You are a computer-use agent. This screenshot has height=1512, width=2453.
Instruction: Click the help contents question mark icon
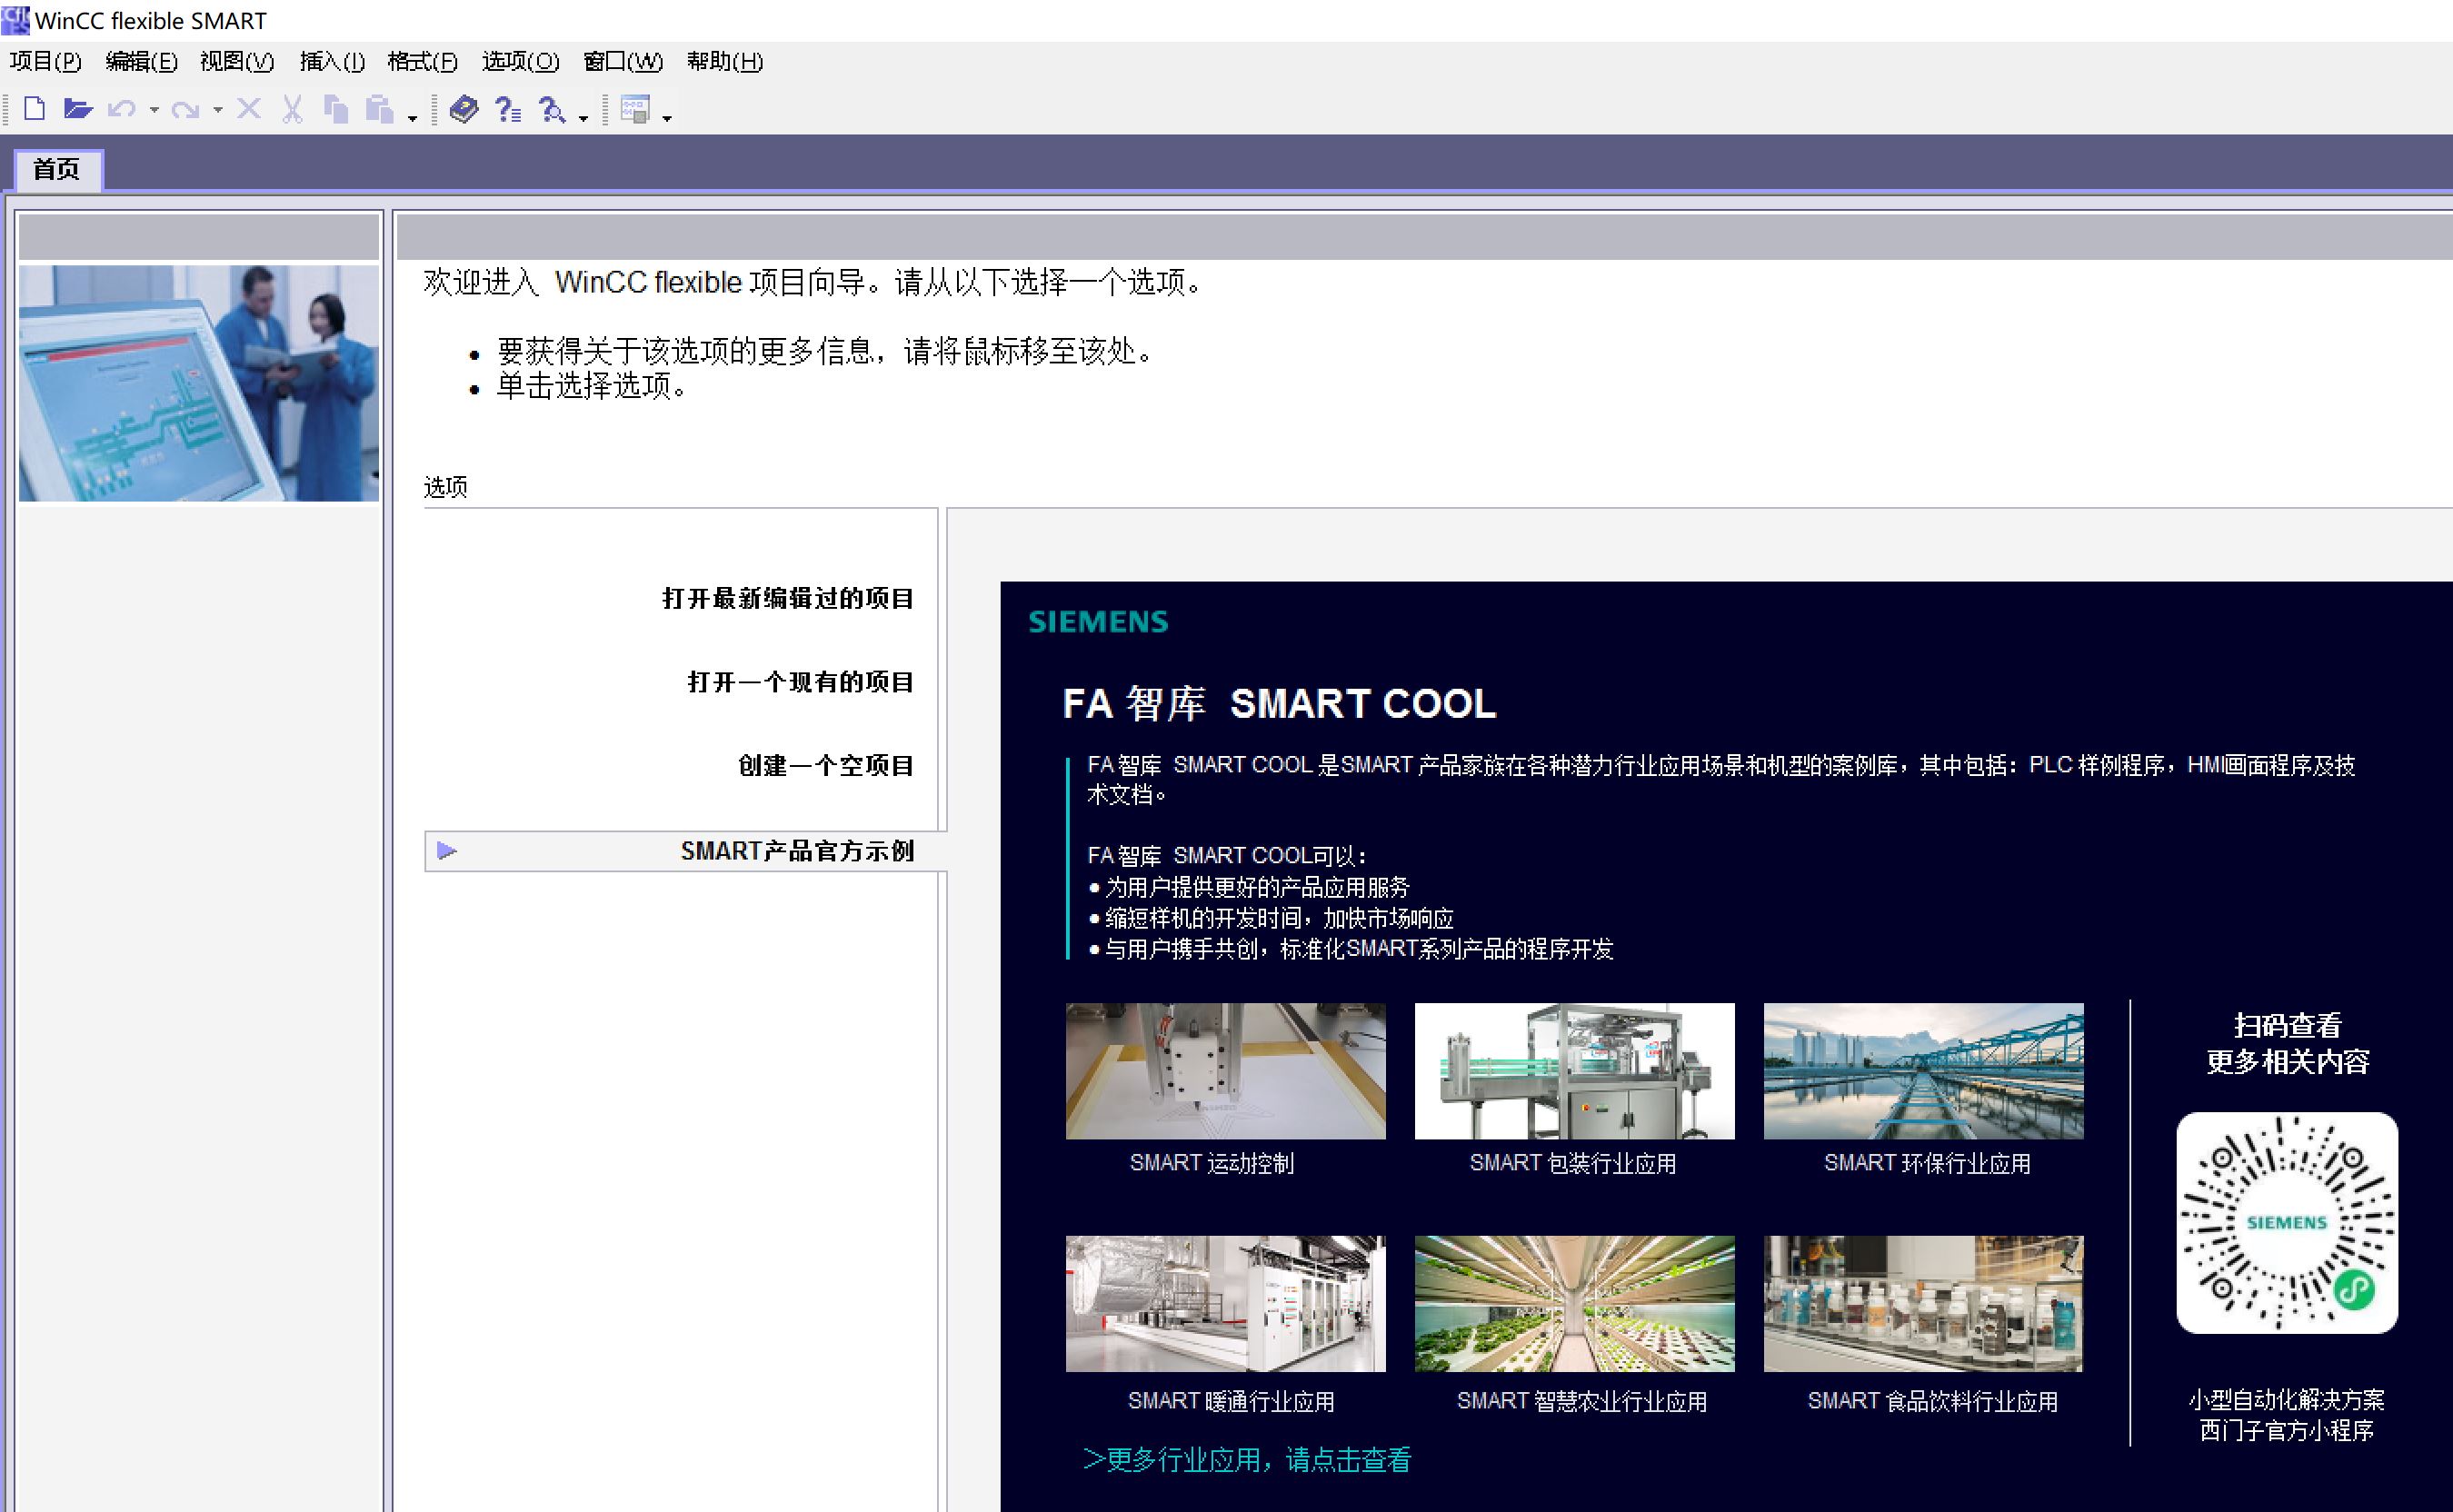pos(508,109)
